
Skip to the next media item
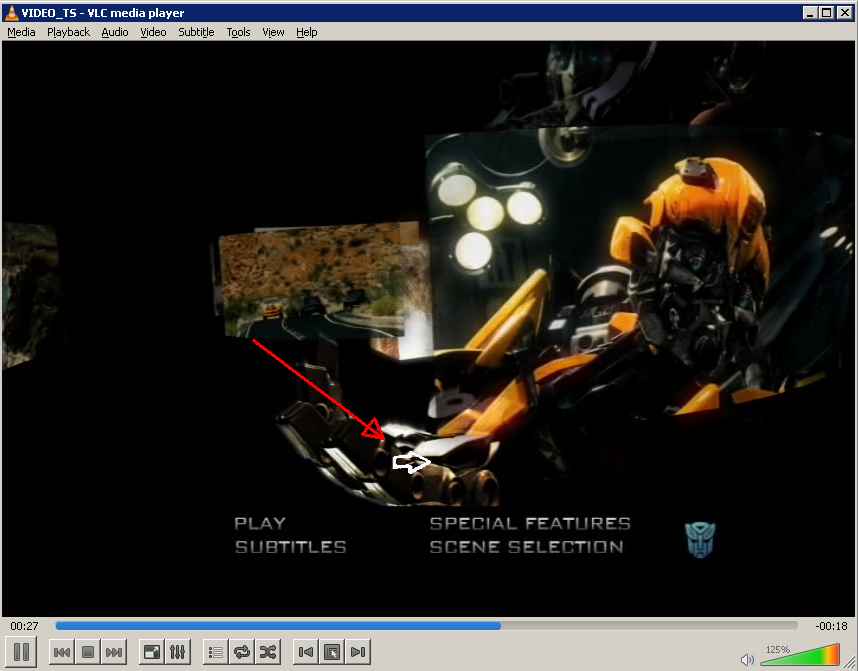114,652
